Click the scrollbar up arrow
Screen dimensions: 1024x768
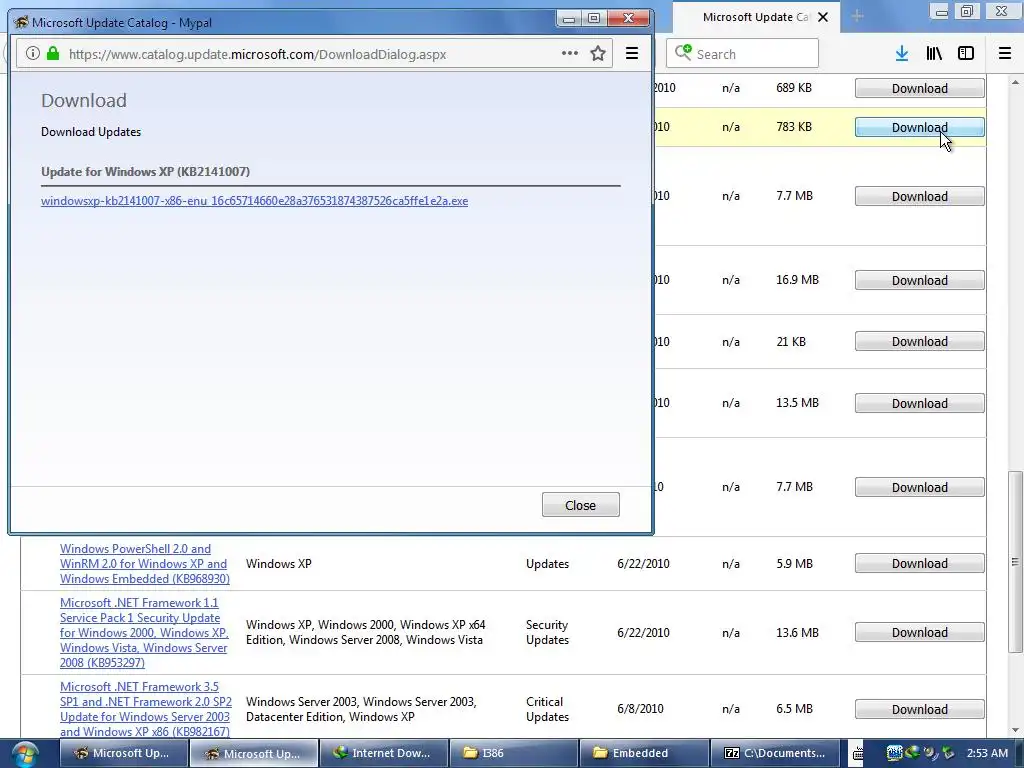[x=1015, y=82]
